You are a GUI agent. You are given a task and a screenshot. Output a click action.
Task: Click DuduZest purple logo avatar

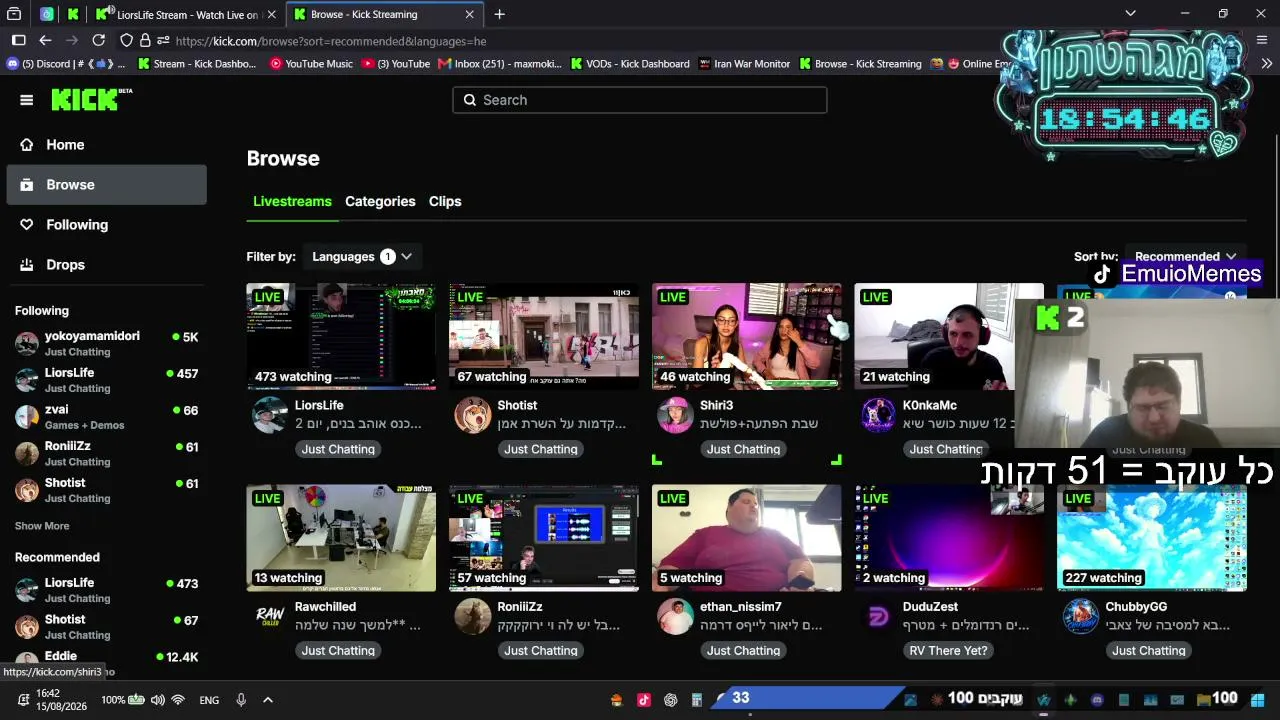point(878,616)
